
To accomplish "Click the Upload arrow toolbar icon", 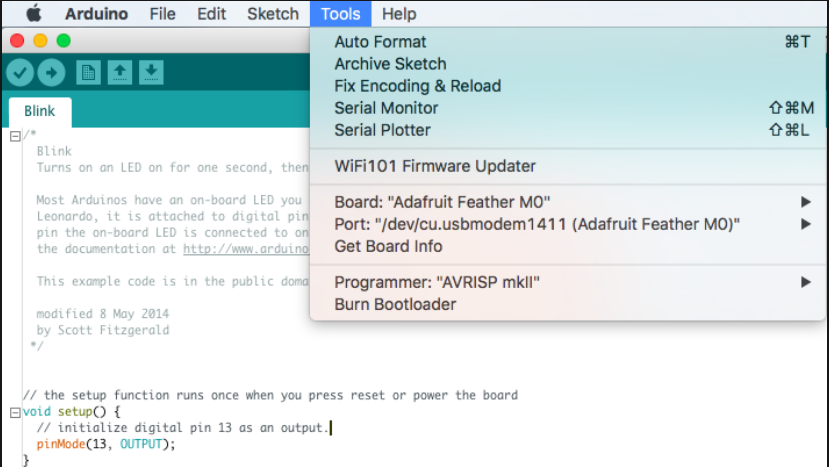I will pyautogui.click(x=51, y=72).
